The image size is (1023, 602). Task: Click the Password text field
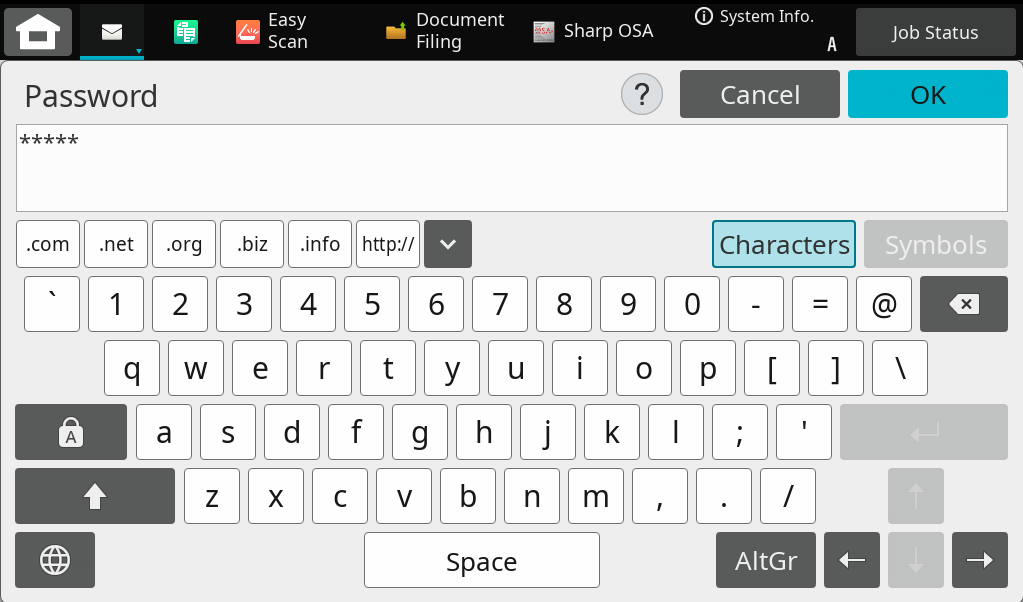511,168
